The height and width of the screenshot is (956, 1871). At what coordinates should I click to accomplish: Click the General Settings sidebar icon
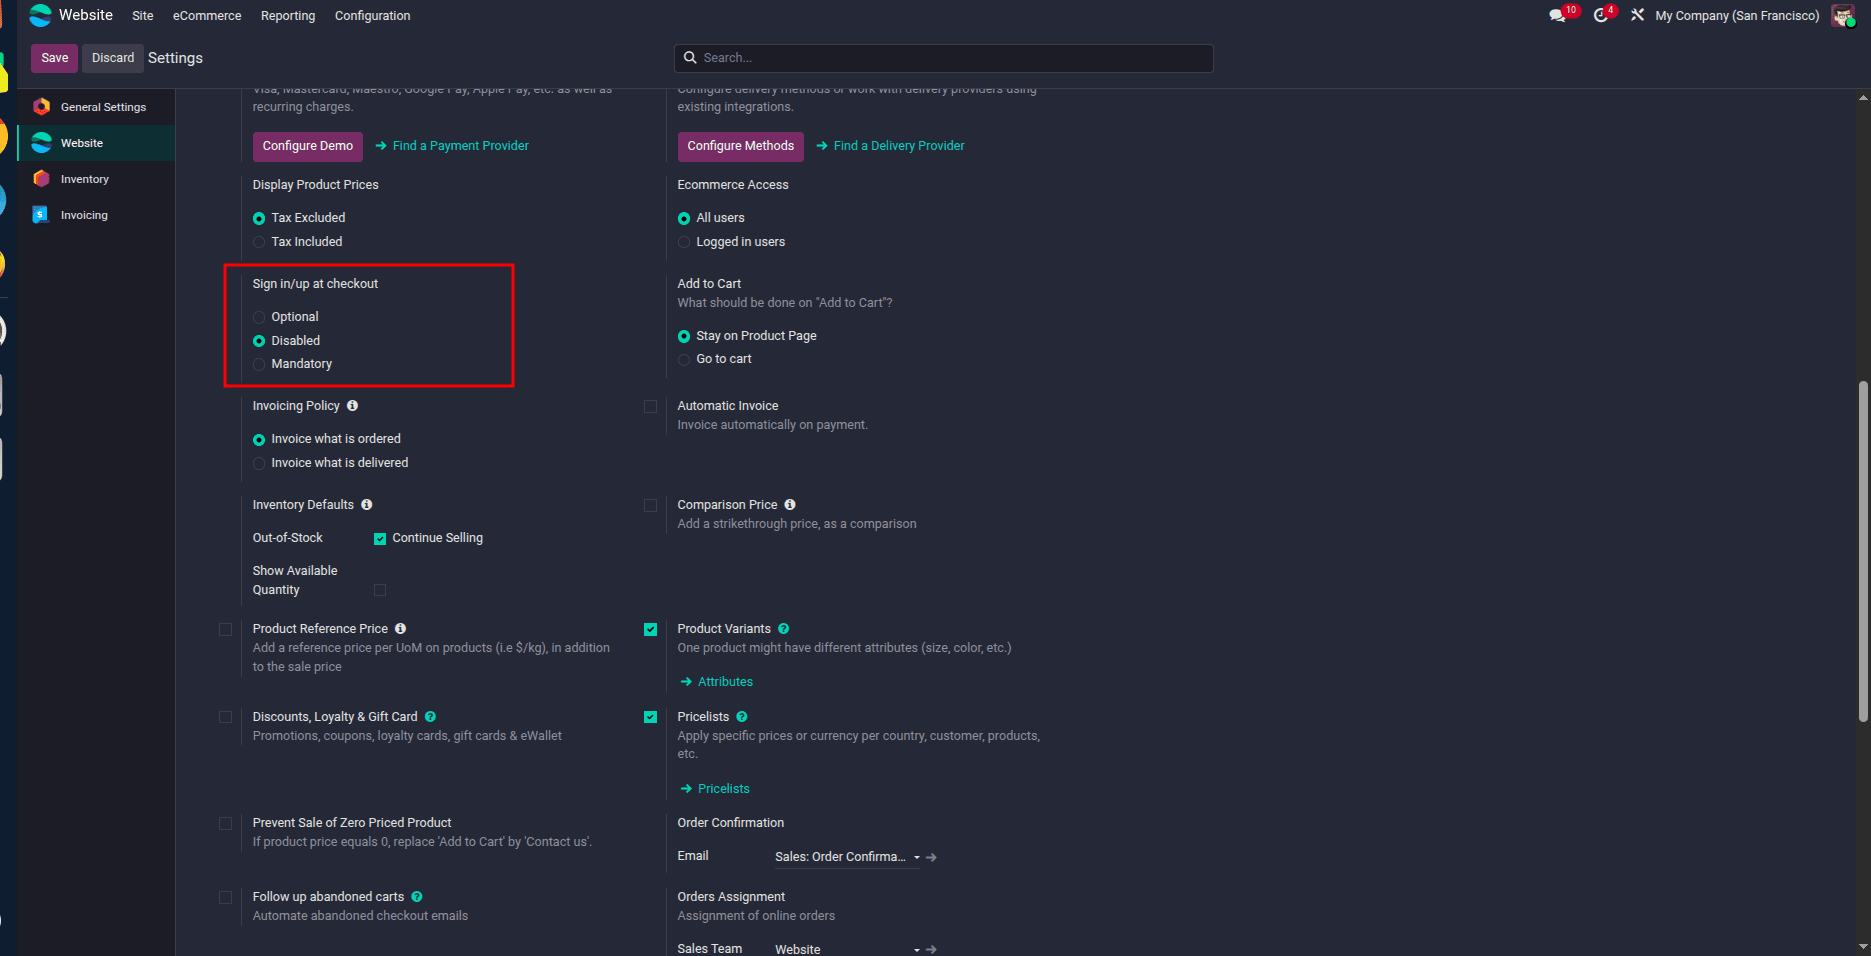point(41,107)
